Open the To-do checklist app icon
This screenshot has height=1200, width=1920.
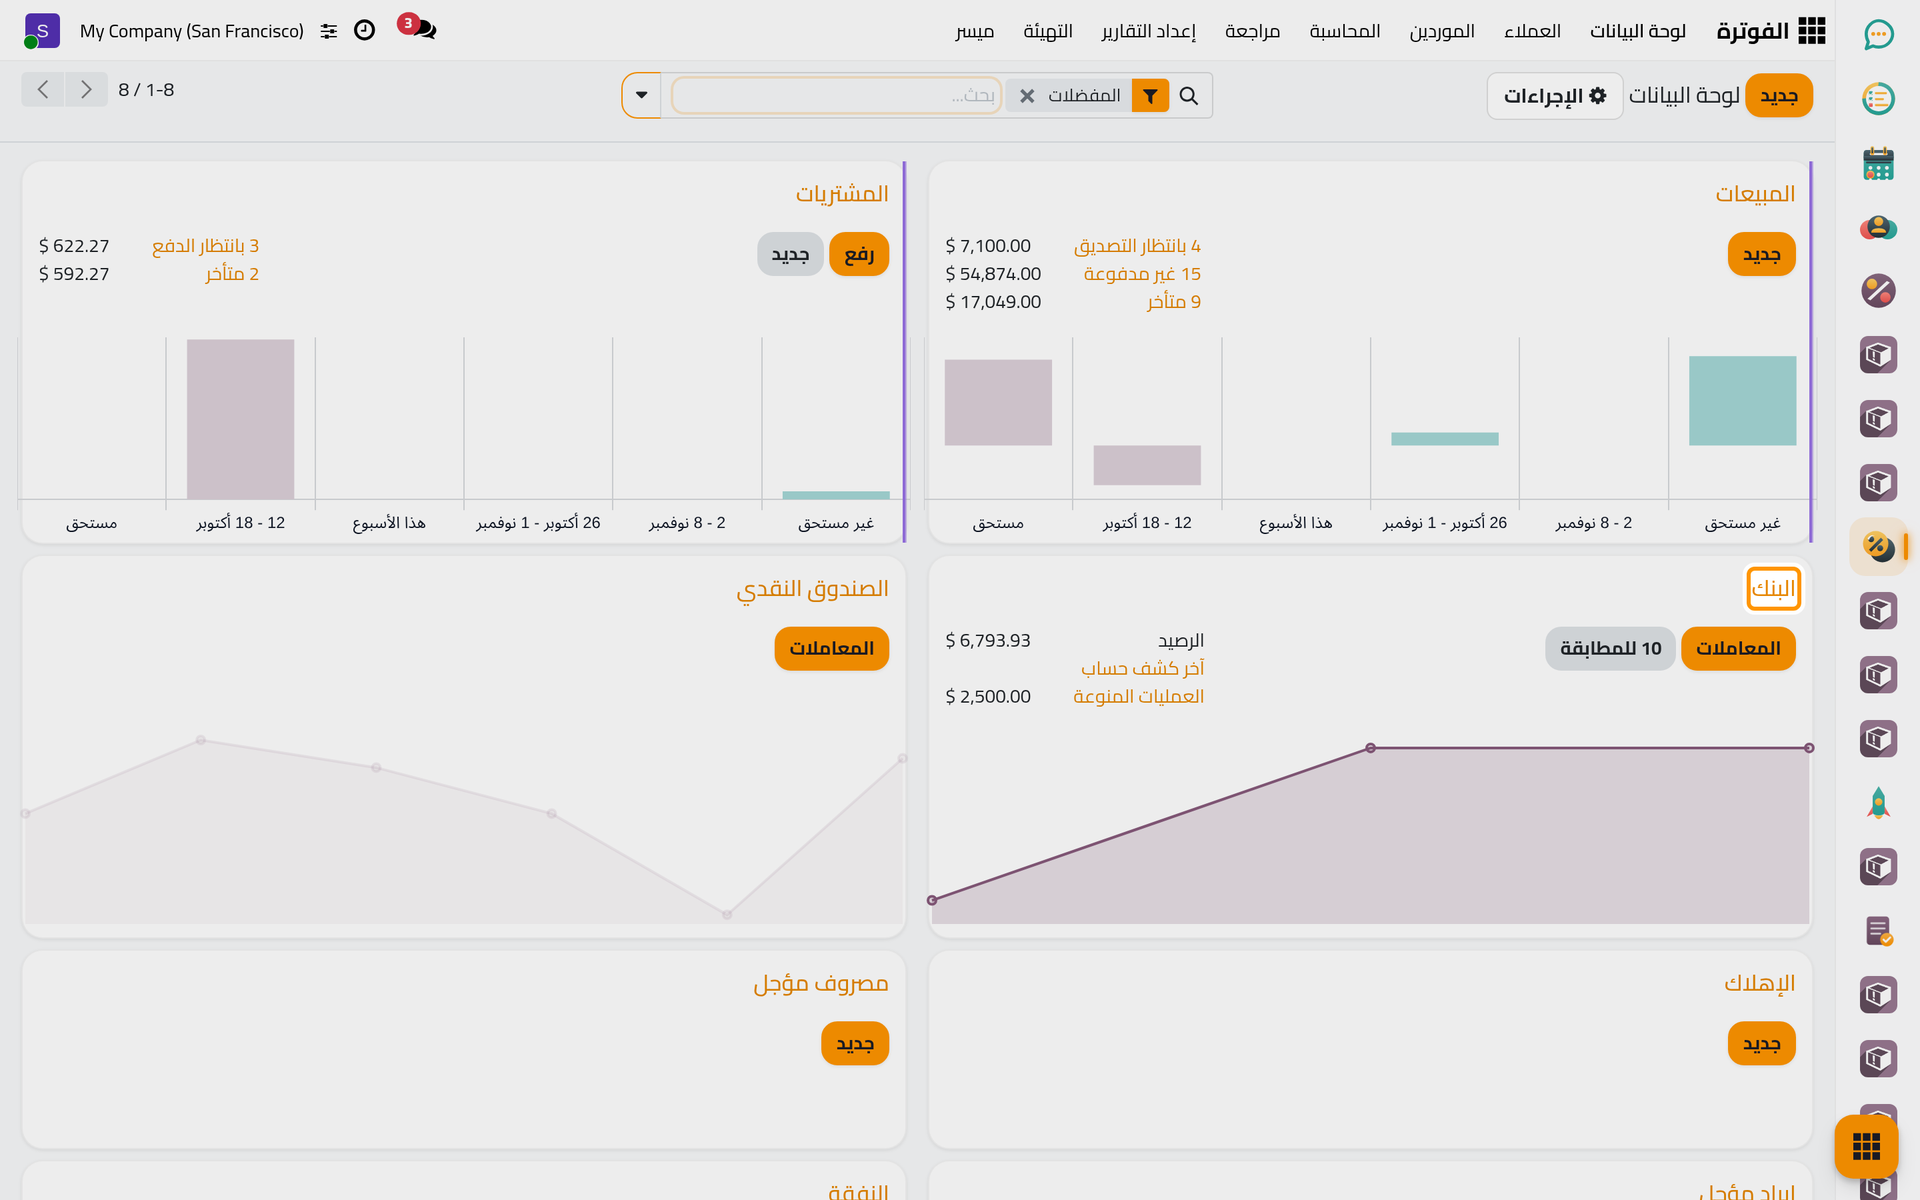(1878, 99)
